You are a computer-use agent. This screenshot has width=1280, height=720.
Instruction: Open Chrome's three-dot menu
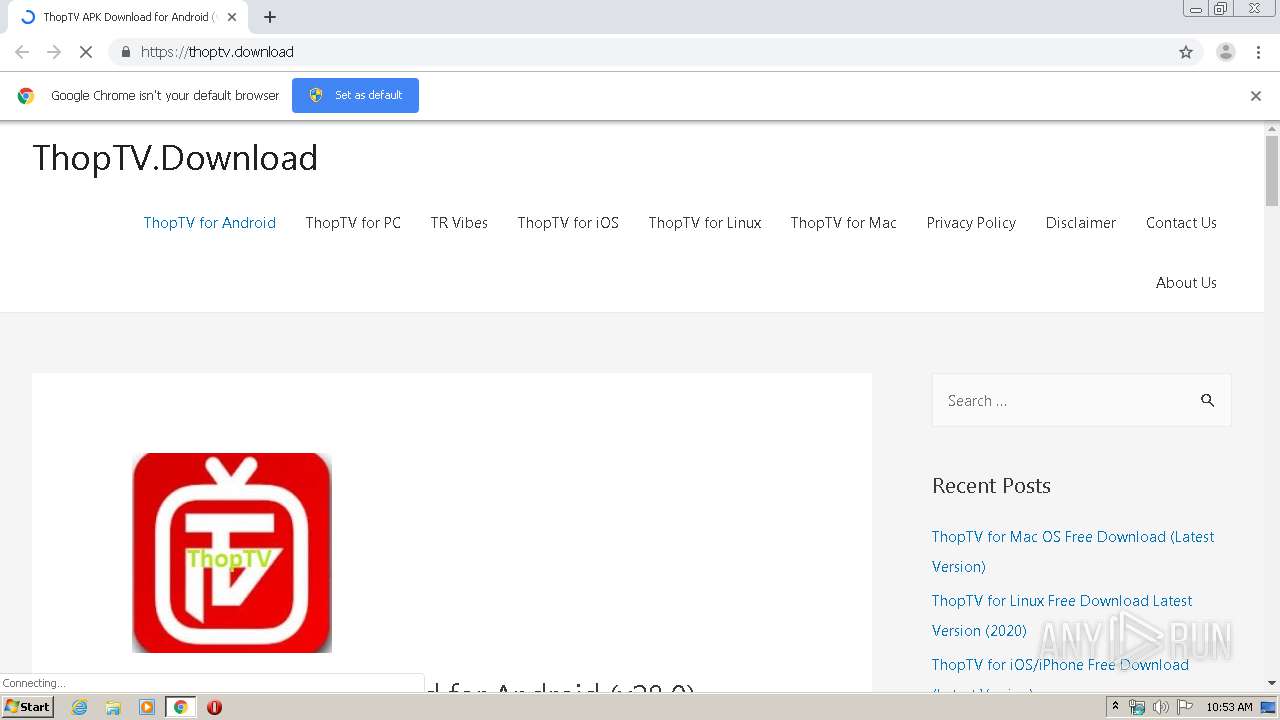tap(1258, 52)
